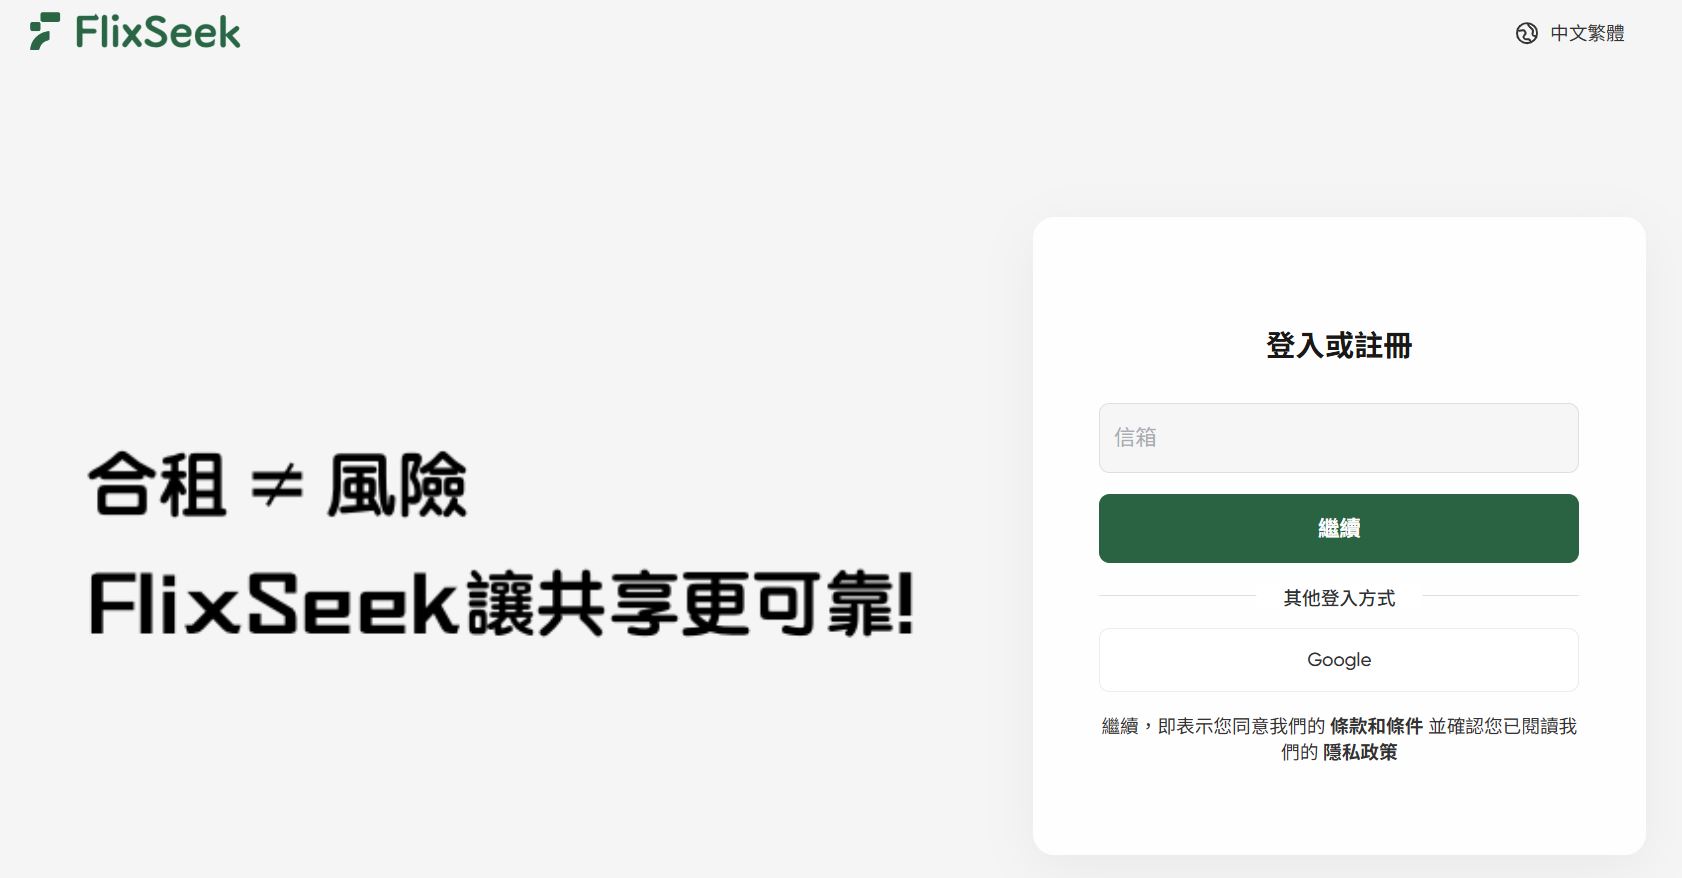Open the 條款和條件 link

coord(1376,726)
